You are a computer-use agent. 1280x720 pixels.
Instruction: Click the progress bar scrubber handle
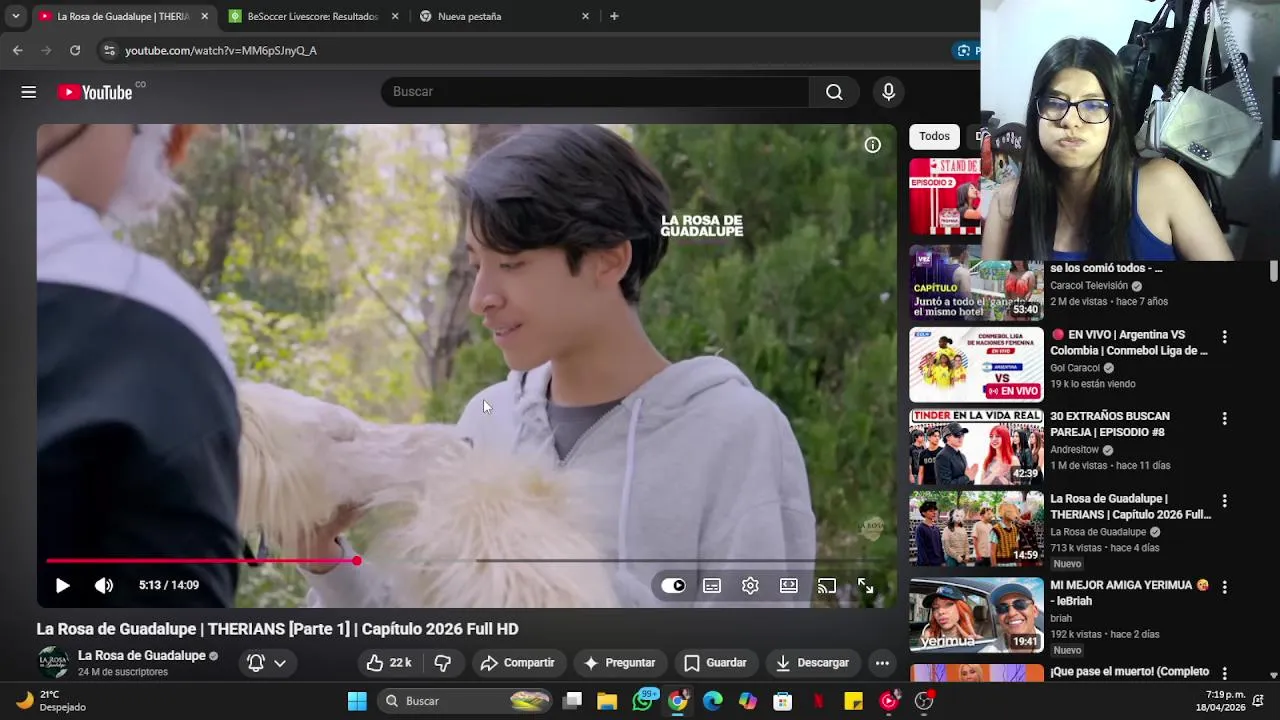[356, 561]
